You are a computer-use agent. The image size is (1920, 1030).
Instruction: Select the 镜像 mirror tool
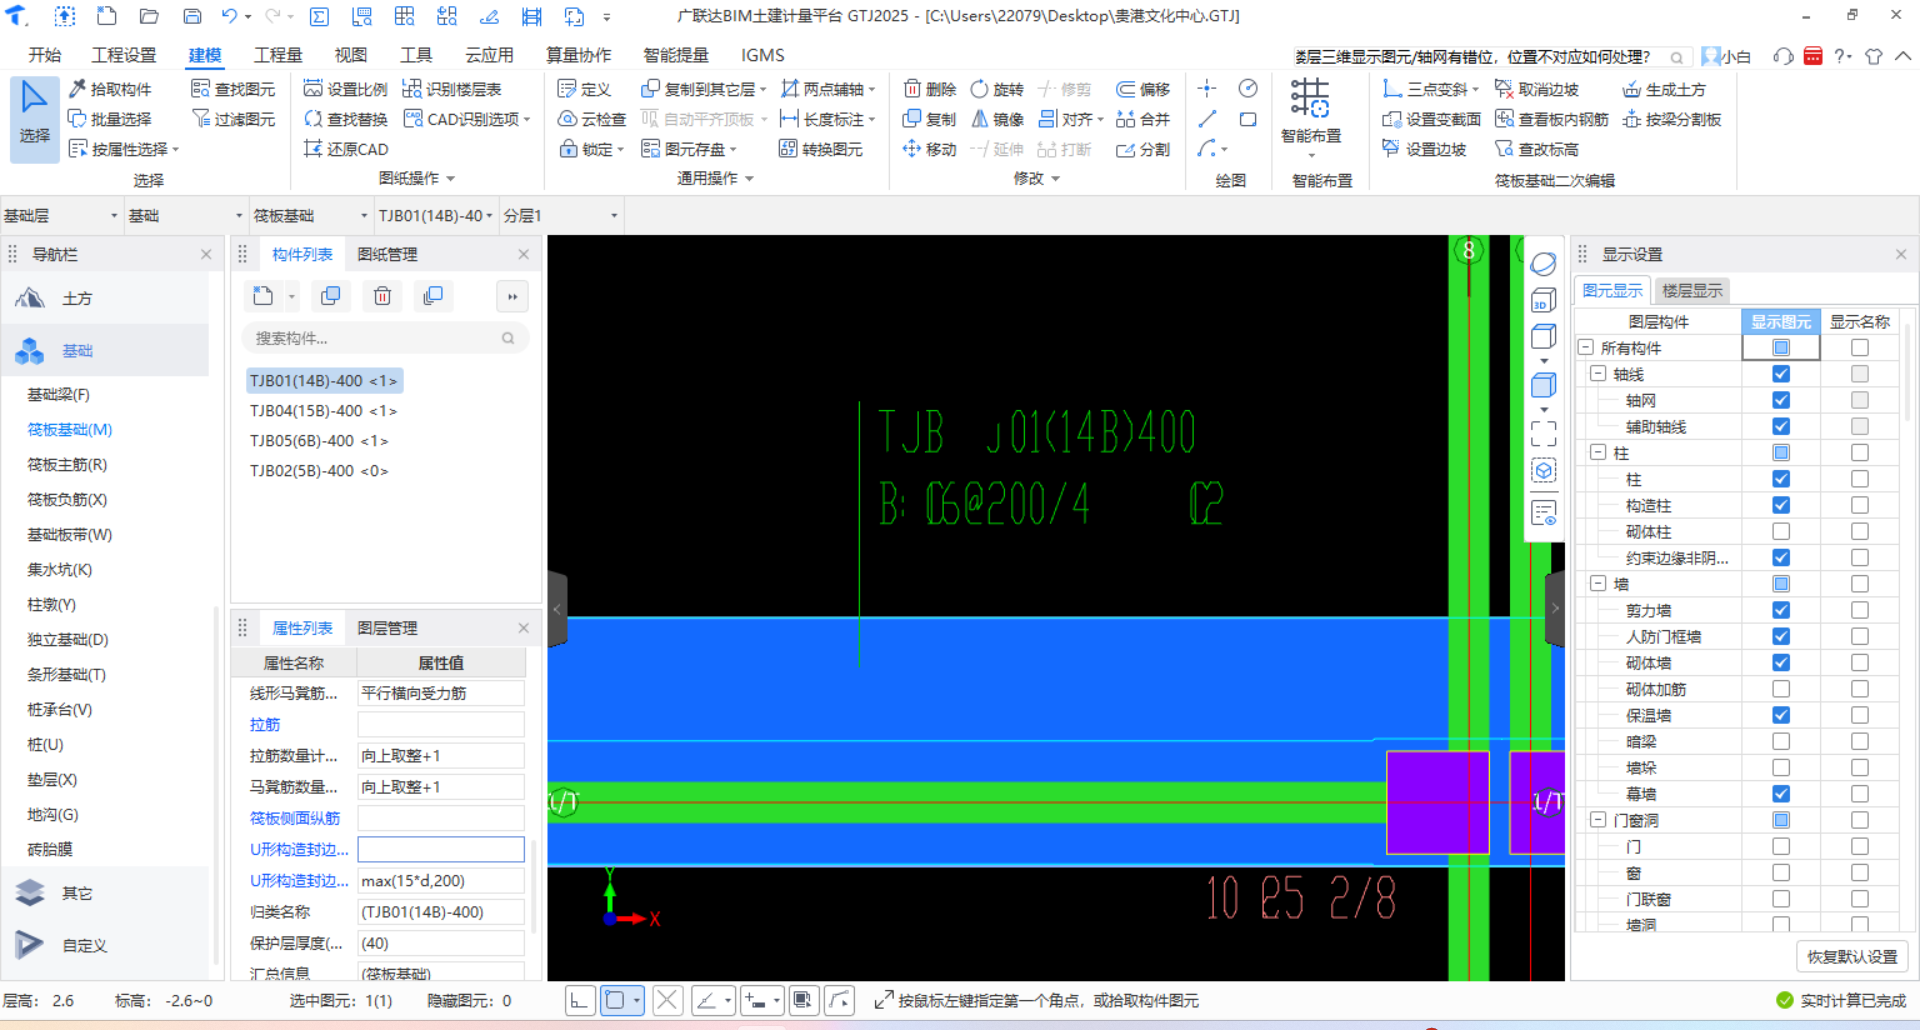coord(997,119)
